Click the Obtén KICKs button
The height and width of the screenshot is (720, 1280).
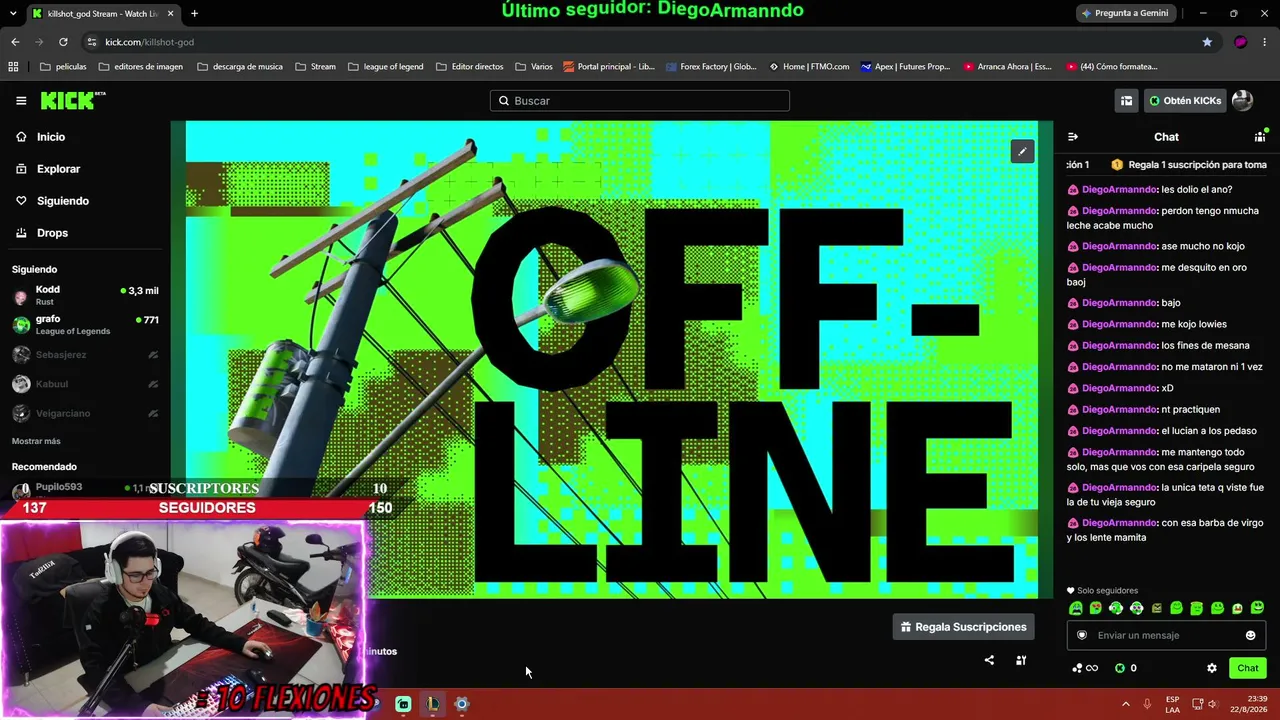(1185, 101)
